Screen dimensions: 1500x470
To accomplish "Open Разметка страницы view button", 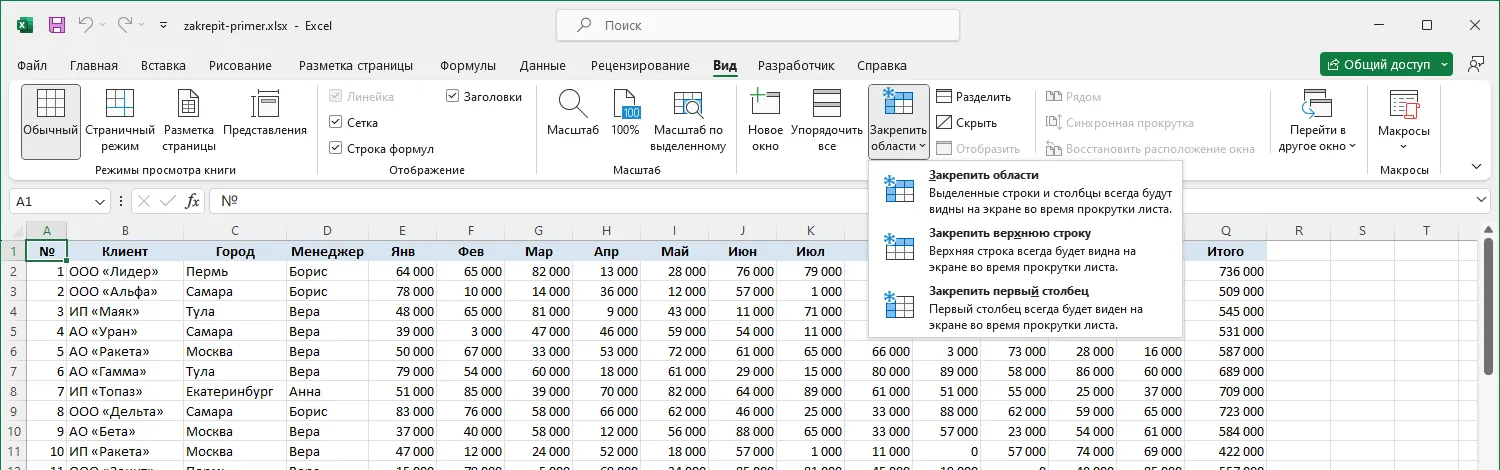I will (189, 121).
